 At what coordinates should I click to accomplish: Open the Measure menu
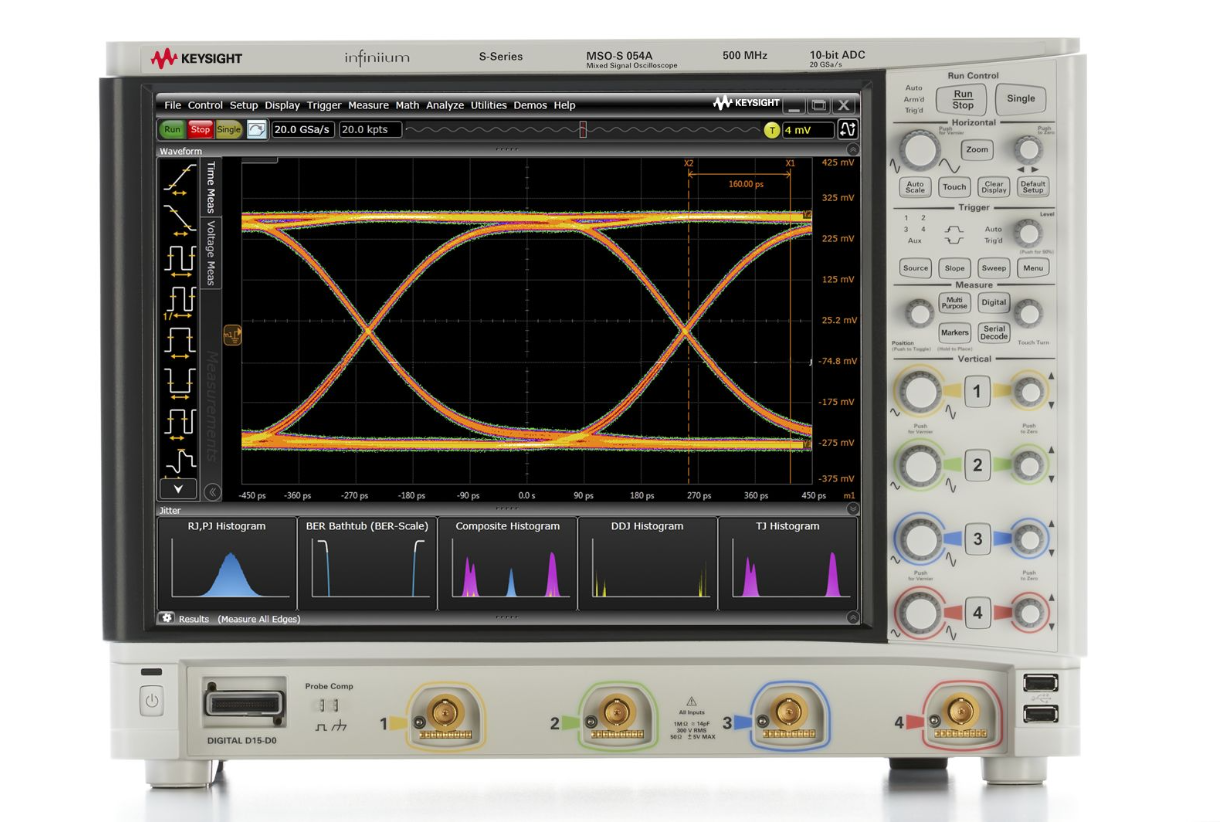(370, 104)
